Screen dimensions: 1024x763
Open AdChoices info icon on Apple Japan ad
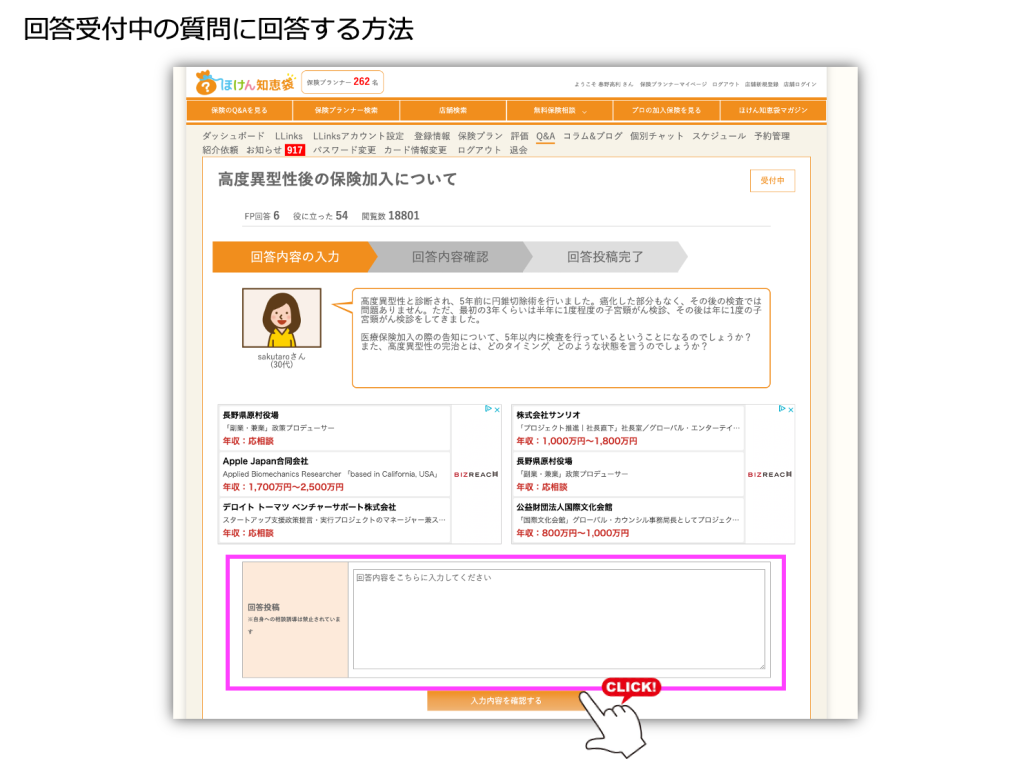point(488,409)
